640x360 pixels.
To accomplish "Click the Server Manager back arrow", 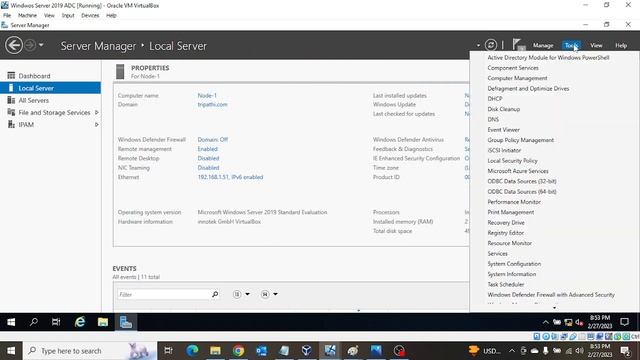I will (x=14, y=45).
